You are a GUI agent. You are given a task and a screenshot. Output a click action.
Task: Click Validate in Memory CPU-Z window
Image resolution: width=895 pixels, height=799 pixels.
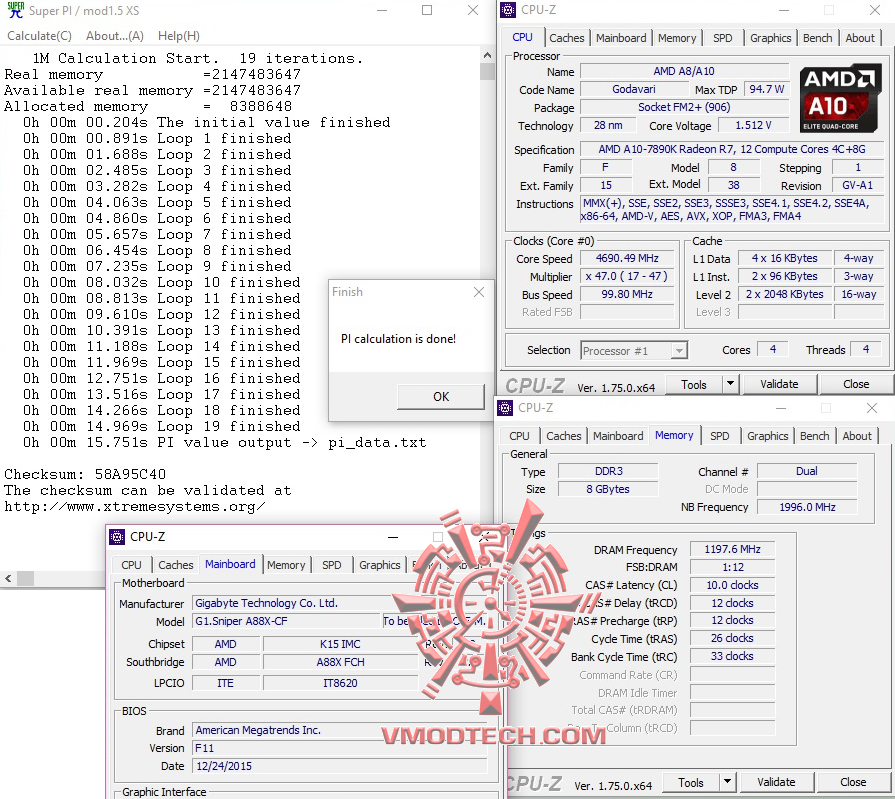(x=776, y=782)
